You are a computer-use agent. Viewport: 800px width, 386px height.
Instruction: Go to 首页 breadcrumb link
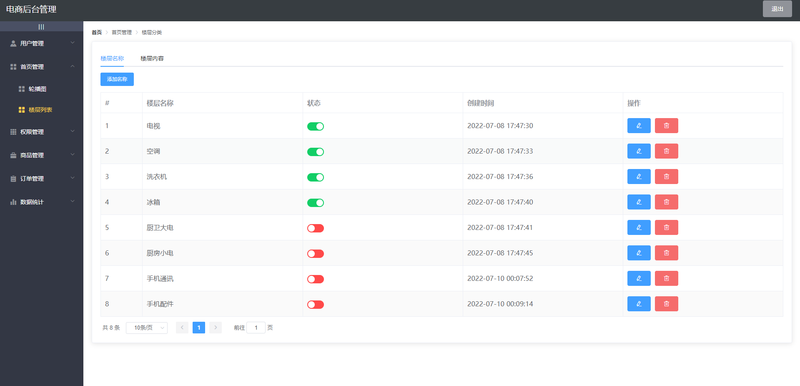click(x=96, y=33)
